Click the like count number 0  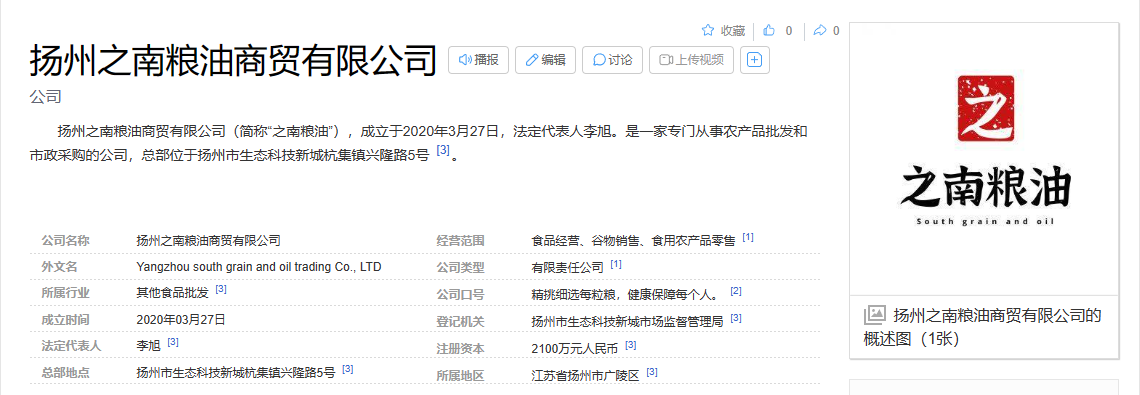tap(789, 31)
